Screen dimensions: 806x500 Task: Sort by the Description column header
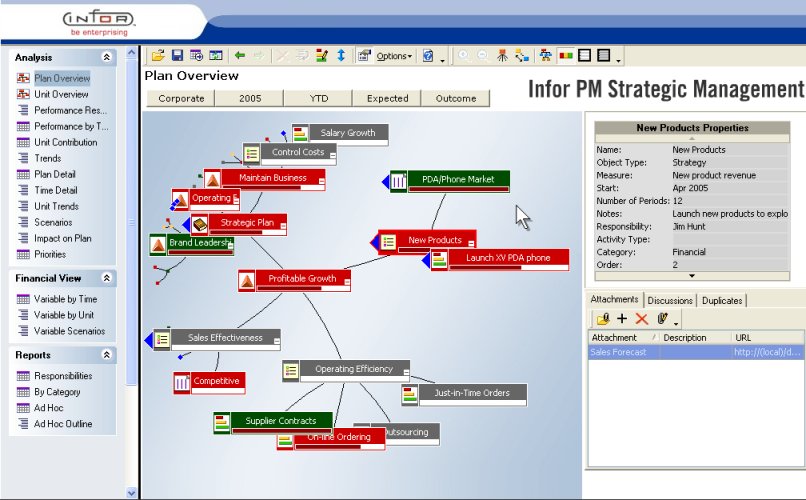tap(695, 338)
